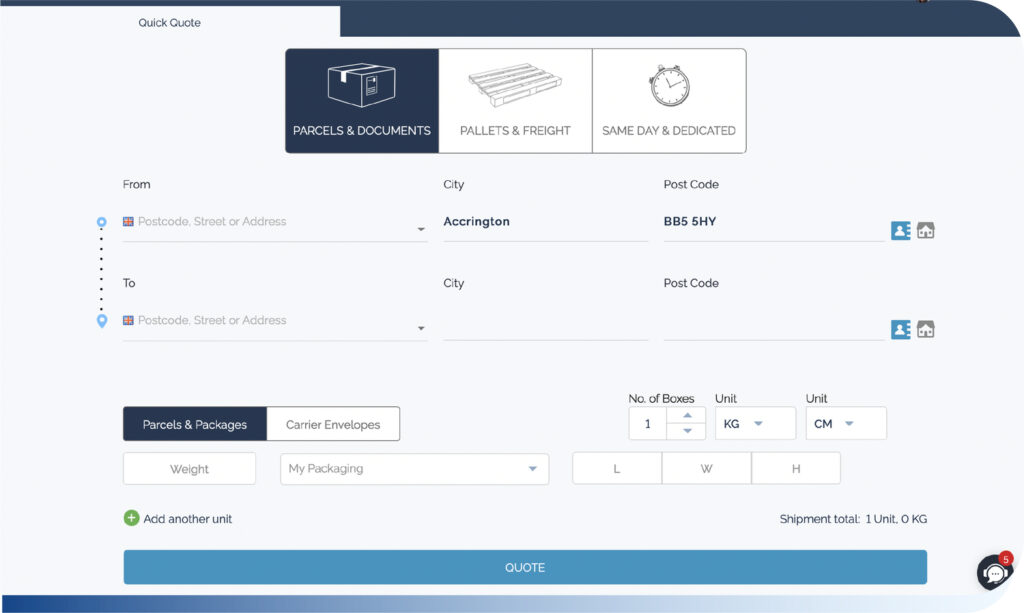1024x613 pixels.
Task: Switch to the Pallets & Freight option
Action: [x=514, y=100]
